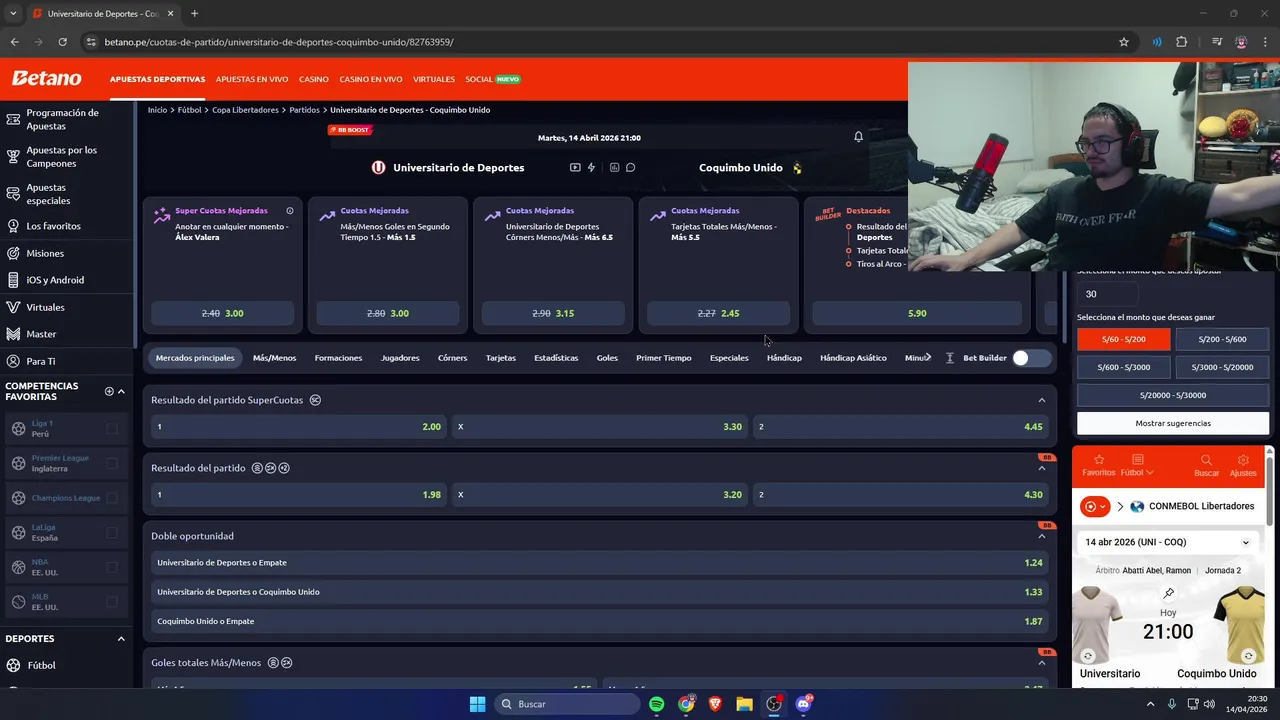Open Apuestas en Vivo in top menu
Screen dimensions: 1280x720
point(252,79)
